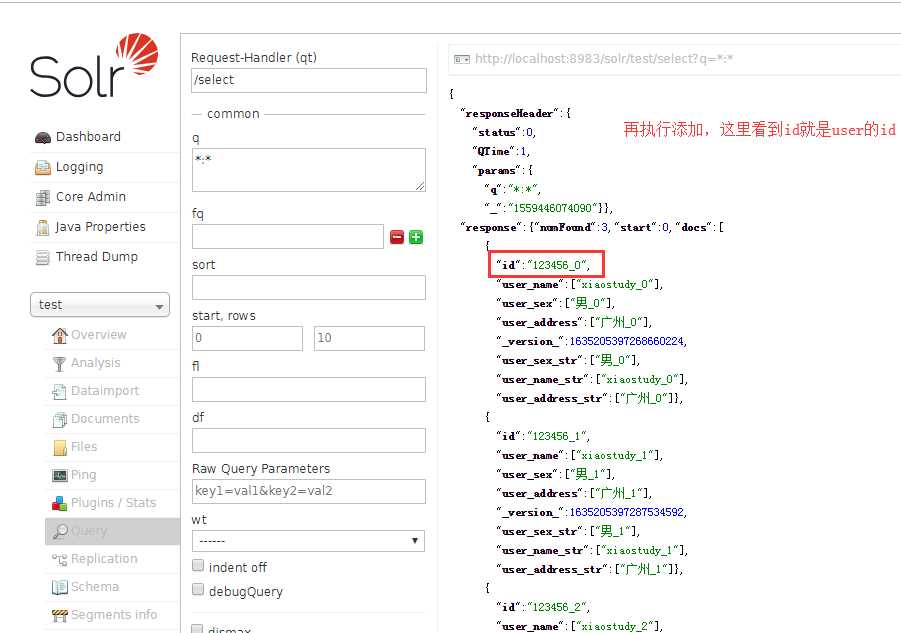This screenshot has width=901, height=633.
Task: Open the Dataimport page link
Action: (105, 391)
